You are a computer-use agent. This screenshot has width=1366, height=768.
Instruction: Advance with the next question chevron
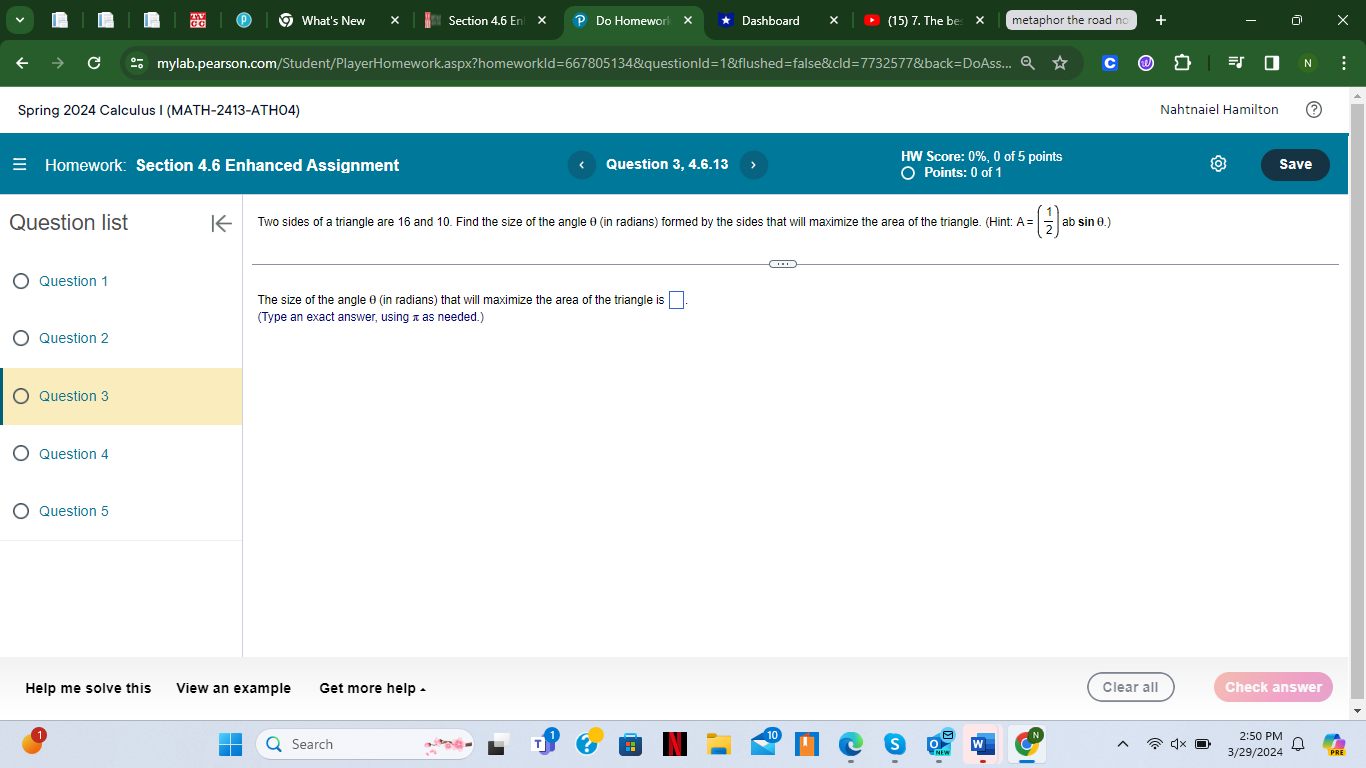(753, 164)
